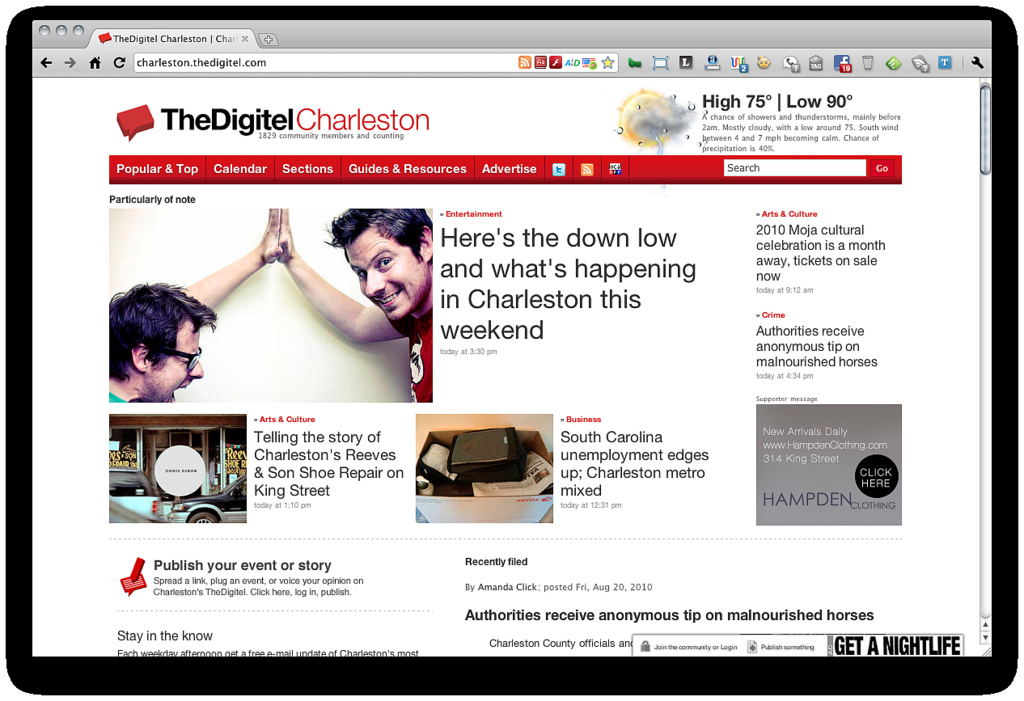Click TheDigitel red speech bubble logo
The width and height of the screenshot is (1024, 701).
pos(135,122)
